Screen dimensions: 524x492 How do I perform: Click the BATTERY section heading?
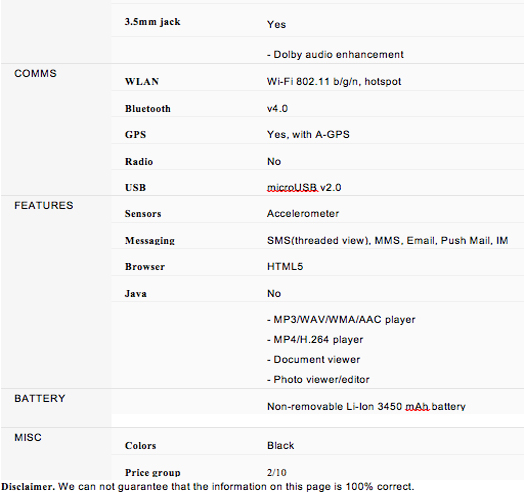click(40, 398)
